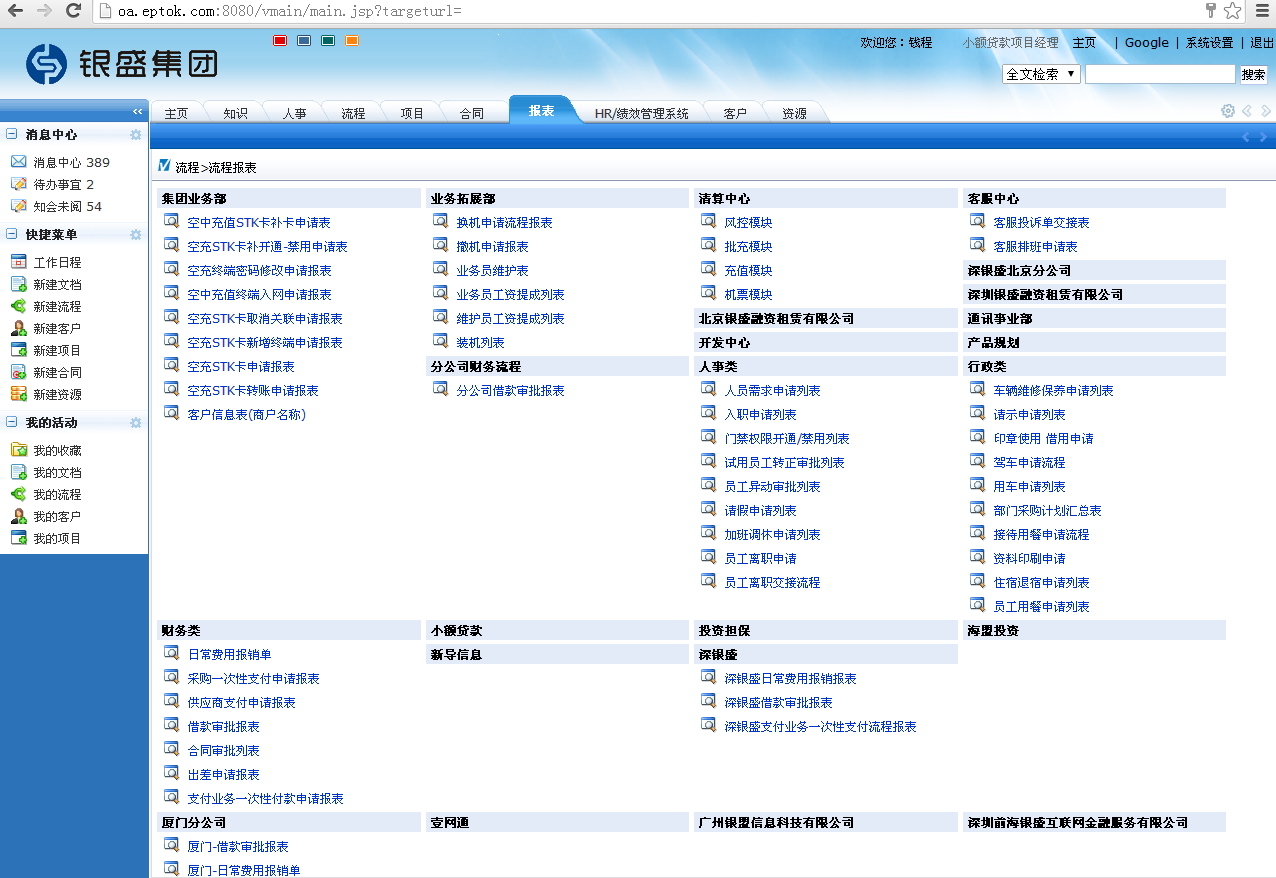This screenshot has height=878, width=1276.
Task: Select the gray-blue theme color swatch
Action: coord(304,41)
